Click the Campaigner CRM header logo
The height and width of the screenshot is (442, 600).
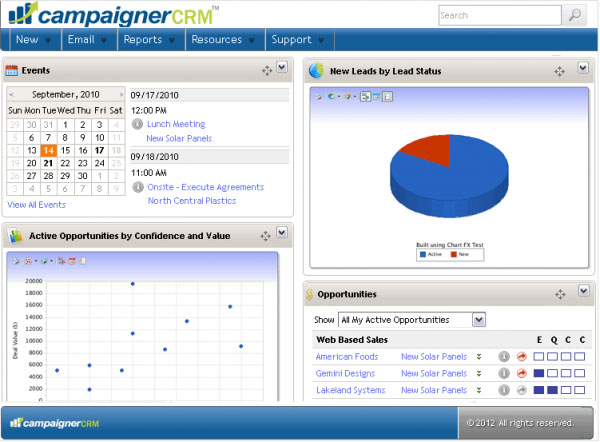[x=114, y=14]
